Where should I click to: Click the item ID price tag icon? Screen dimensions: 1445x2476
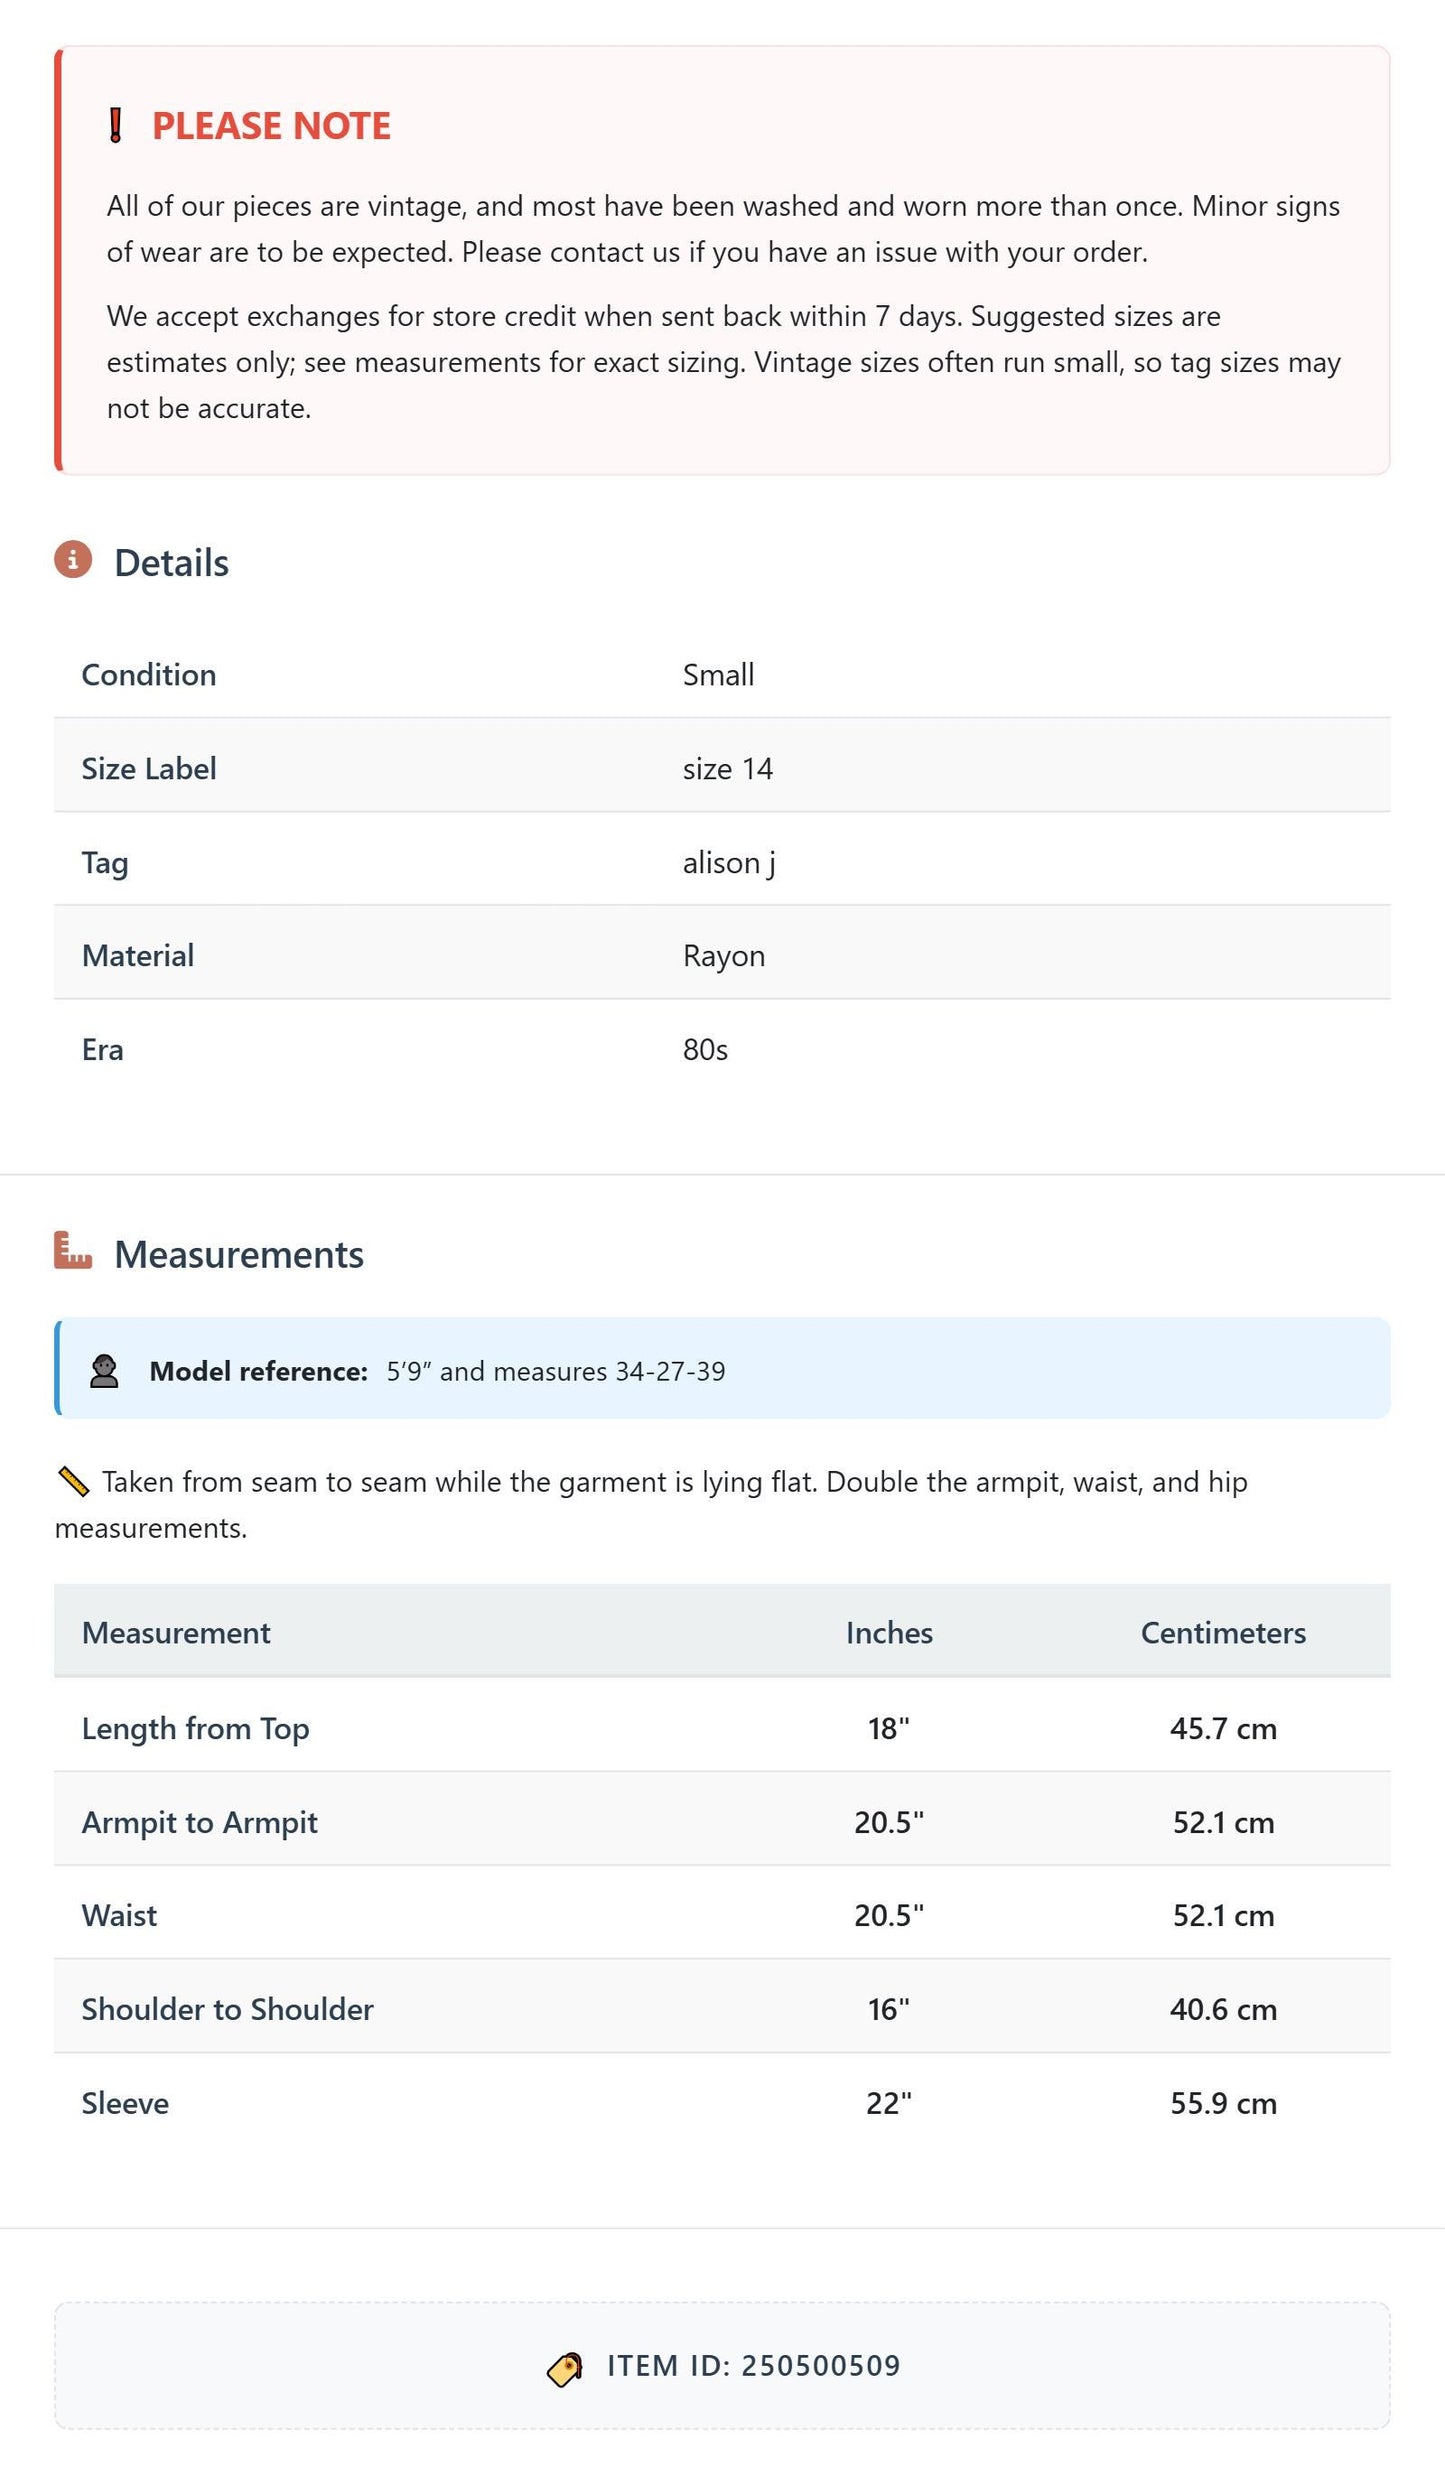565,2369
